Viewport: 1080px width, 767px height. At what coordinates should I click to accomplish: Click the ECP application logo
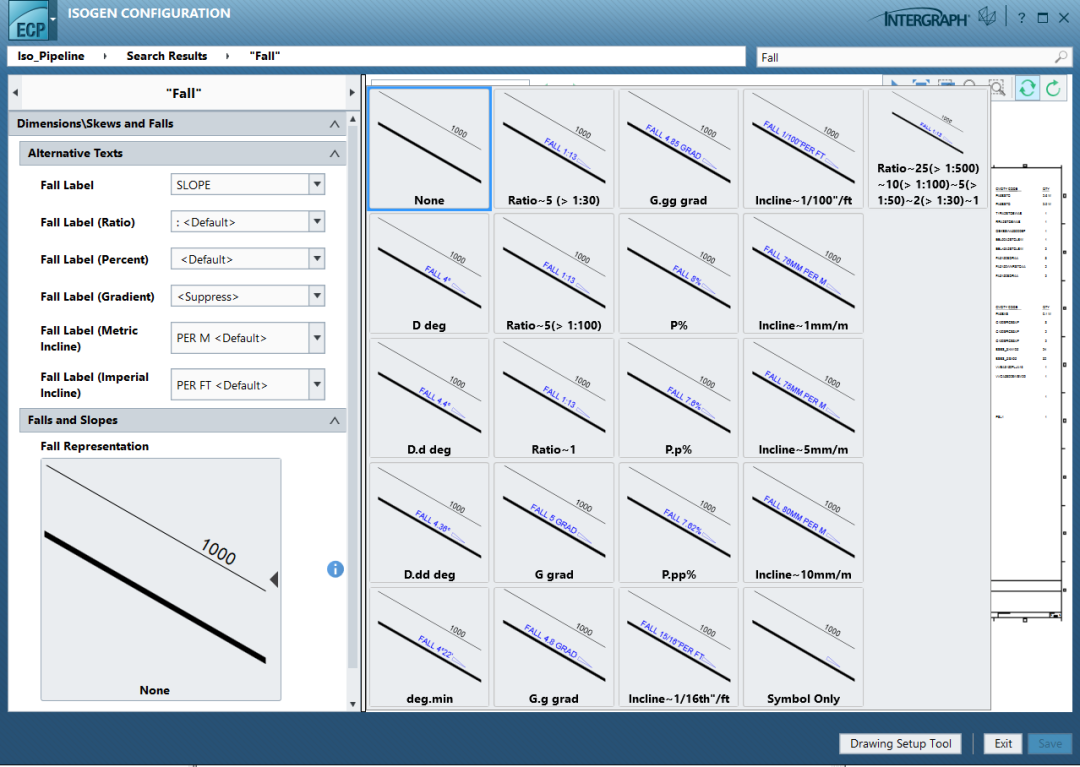coord(28,21)
